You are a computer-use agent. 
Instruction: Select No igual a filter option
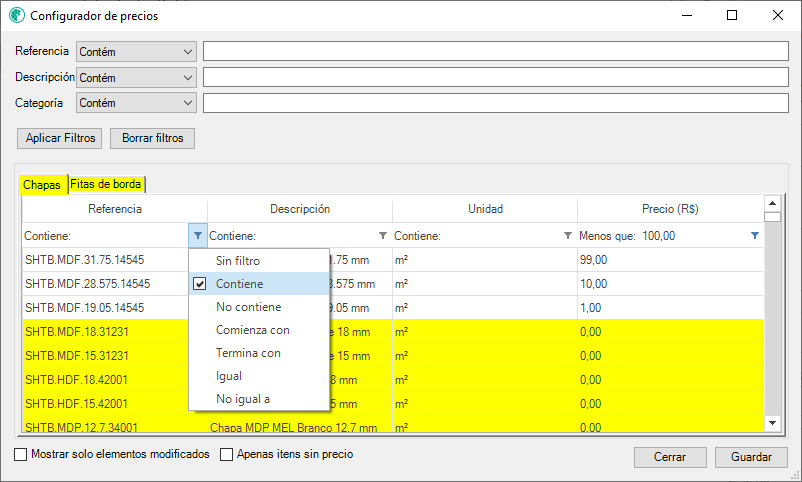259,399
